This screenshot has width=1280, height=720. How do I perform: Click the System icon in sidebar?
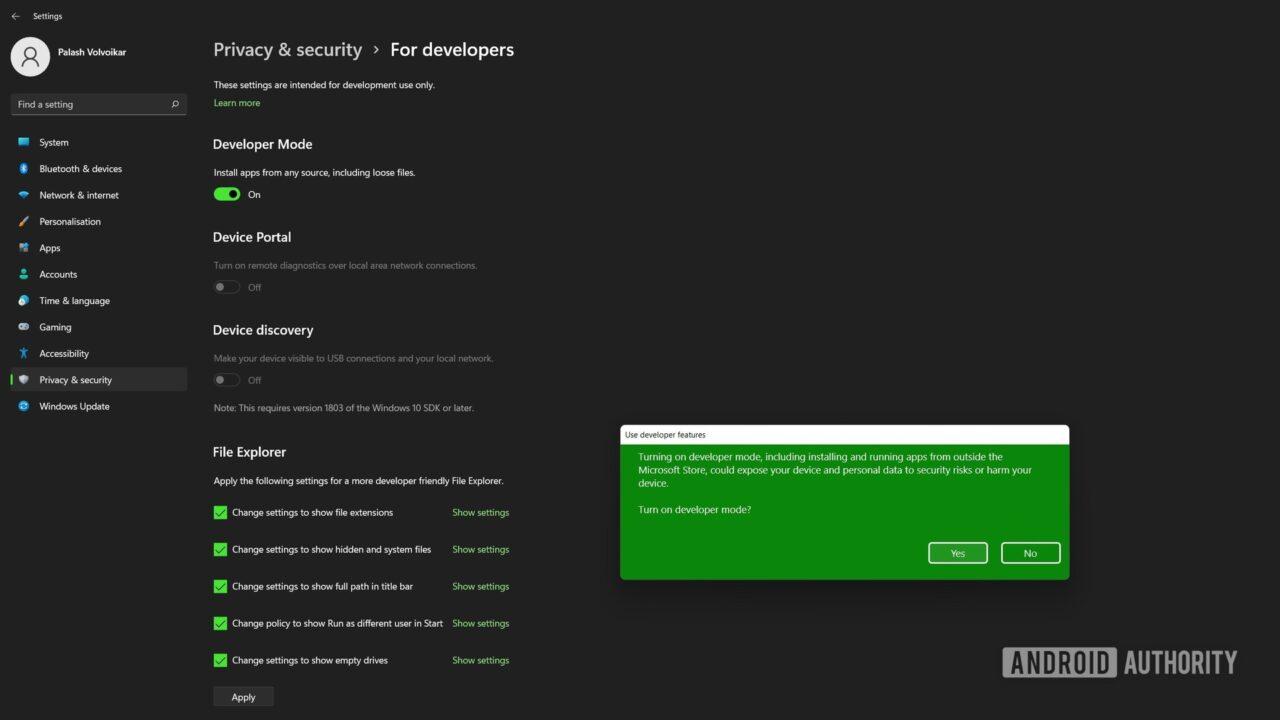(x=24, y=142)
